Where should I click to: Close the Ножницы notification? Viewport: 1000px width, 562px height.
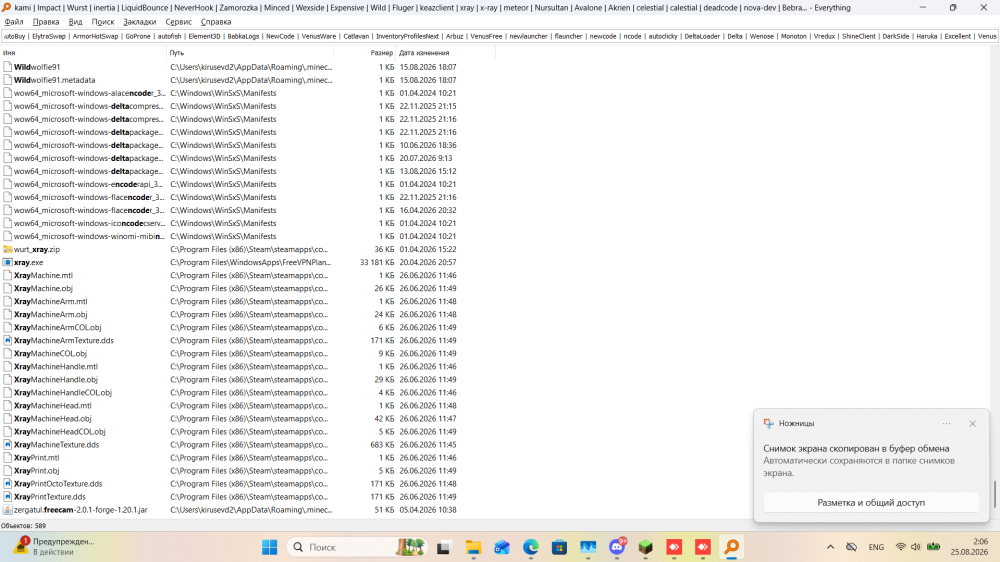pos(972,424)
